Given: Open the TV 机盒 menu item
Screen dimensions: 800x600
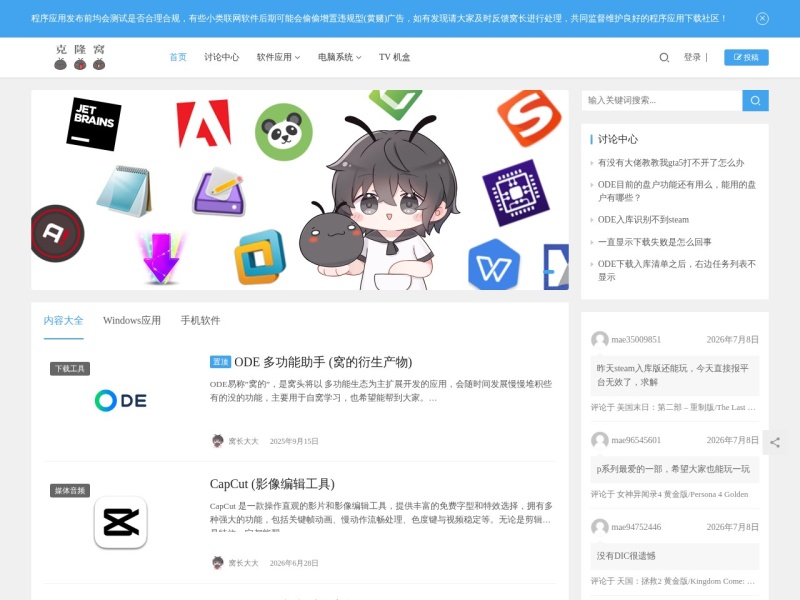Looking at the screenshot, I should pos(394,57).
